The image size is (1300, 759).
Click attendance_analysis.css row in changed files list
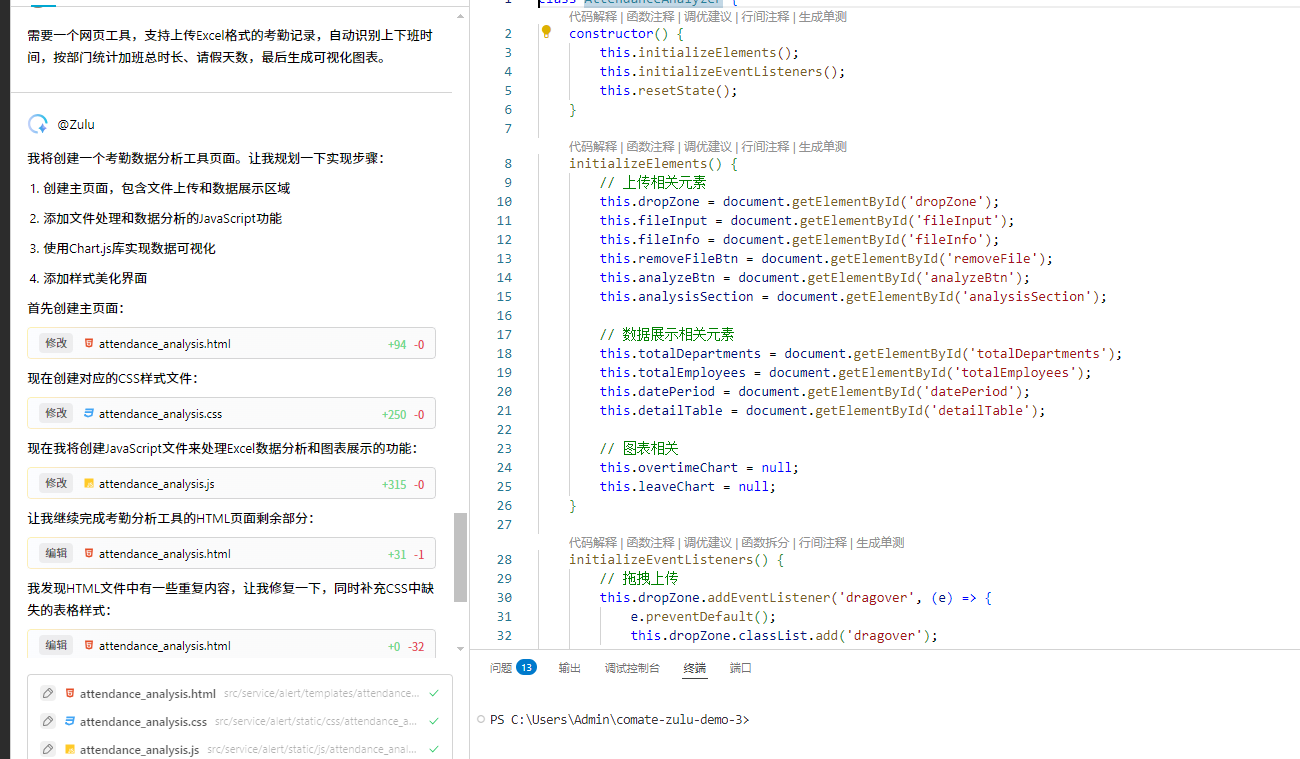point(240,721)
